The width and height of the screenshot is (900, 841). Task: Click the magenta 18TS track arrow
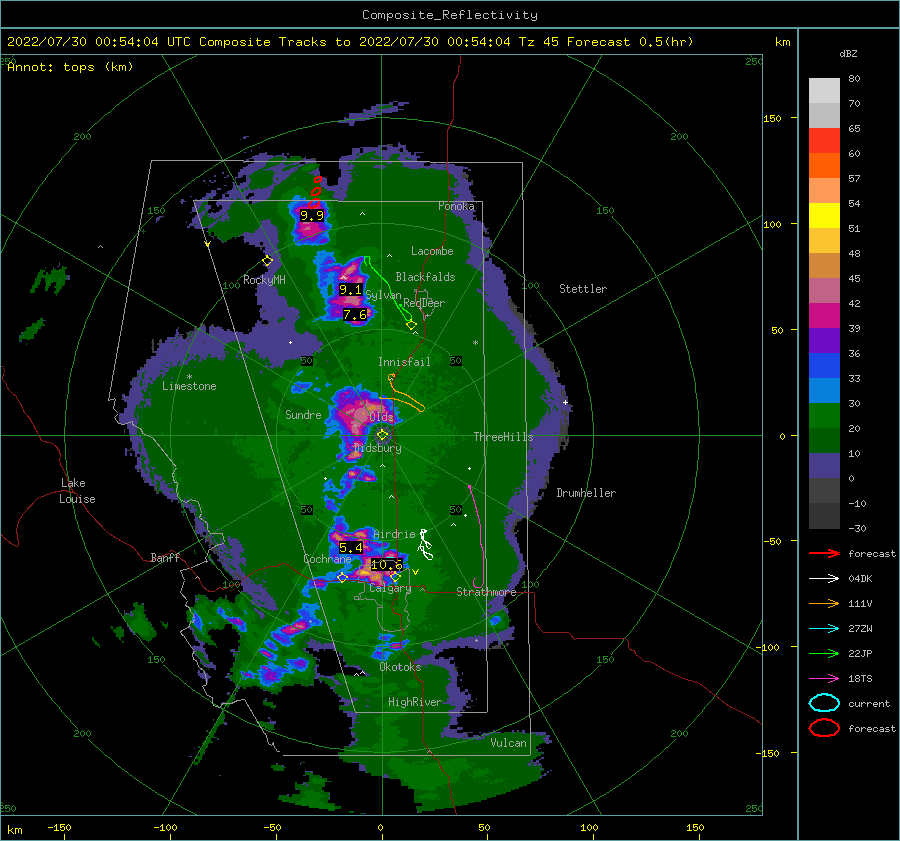(824, 679)
